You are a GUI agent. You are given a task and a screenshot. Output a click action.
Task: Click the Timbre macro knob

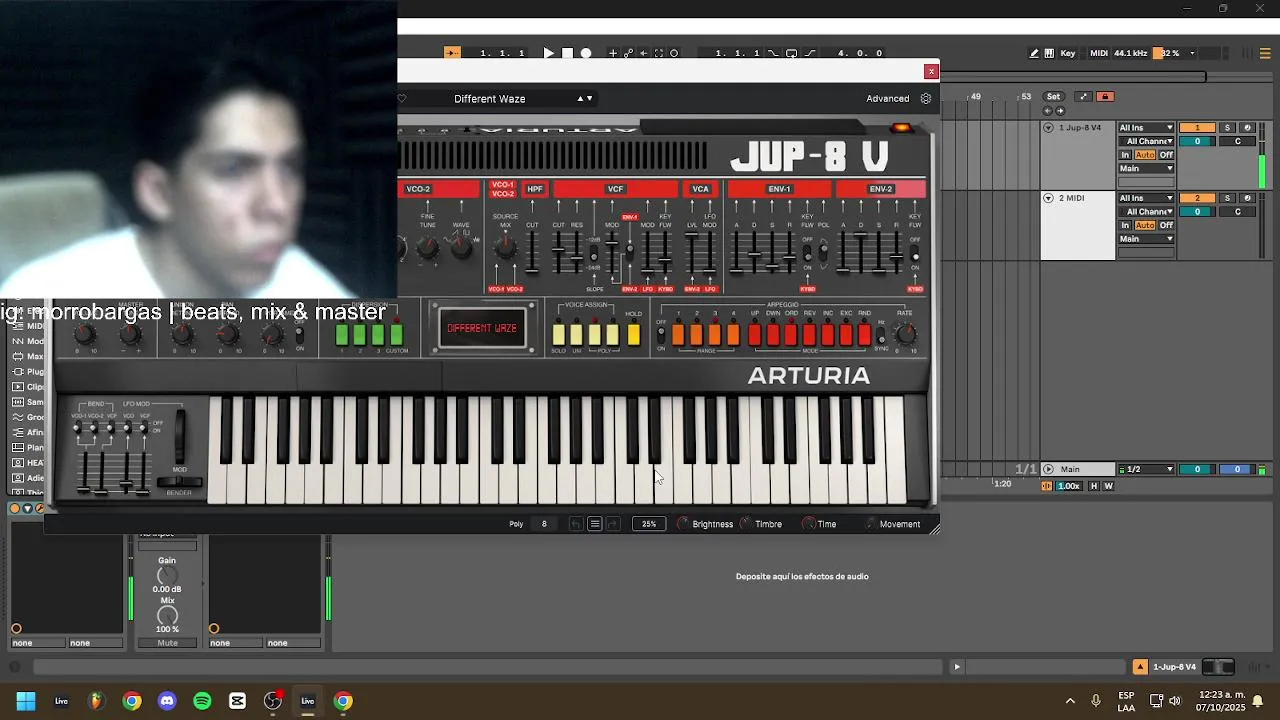pos(745,524)
